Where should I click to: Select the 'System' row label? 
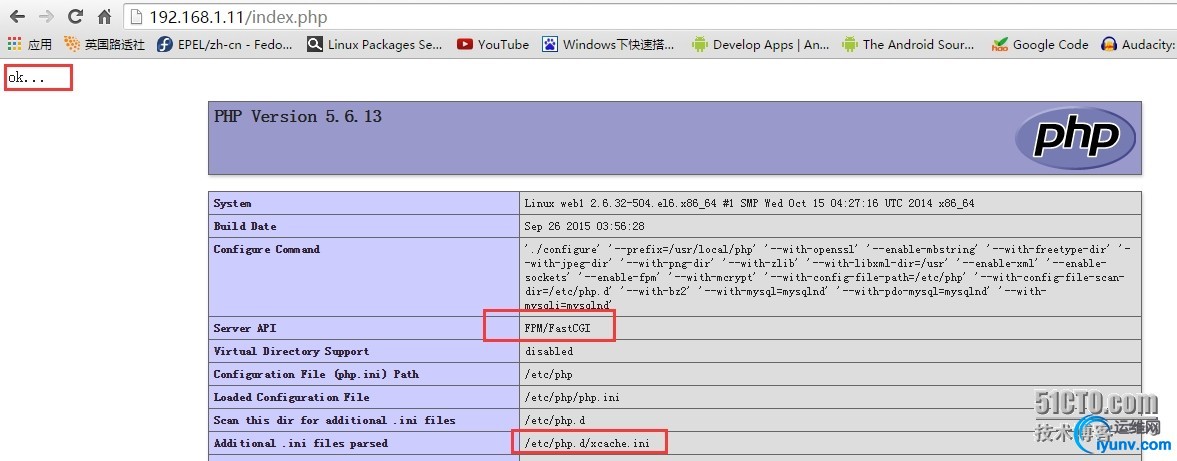[x=233, y=203]
